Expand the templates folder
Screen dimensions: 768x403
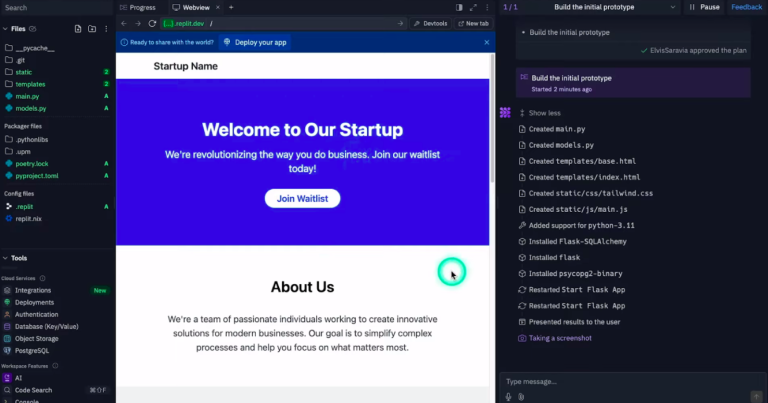click(30, 84)
